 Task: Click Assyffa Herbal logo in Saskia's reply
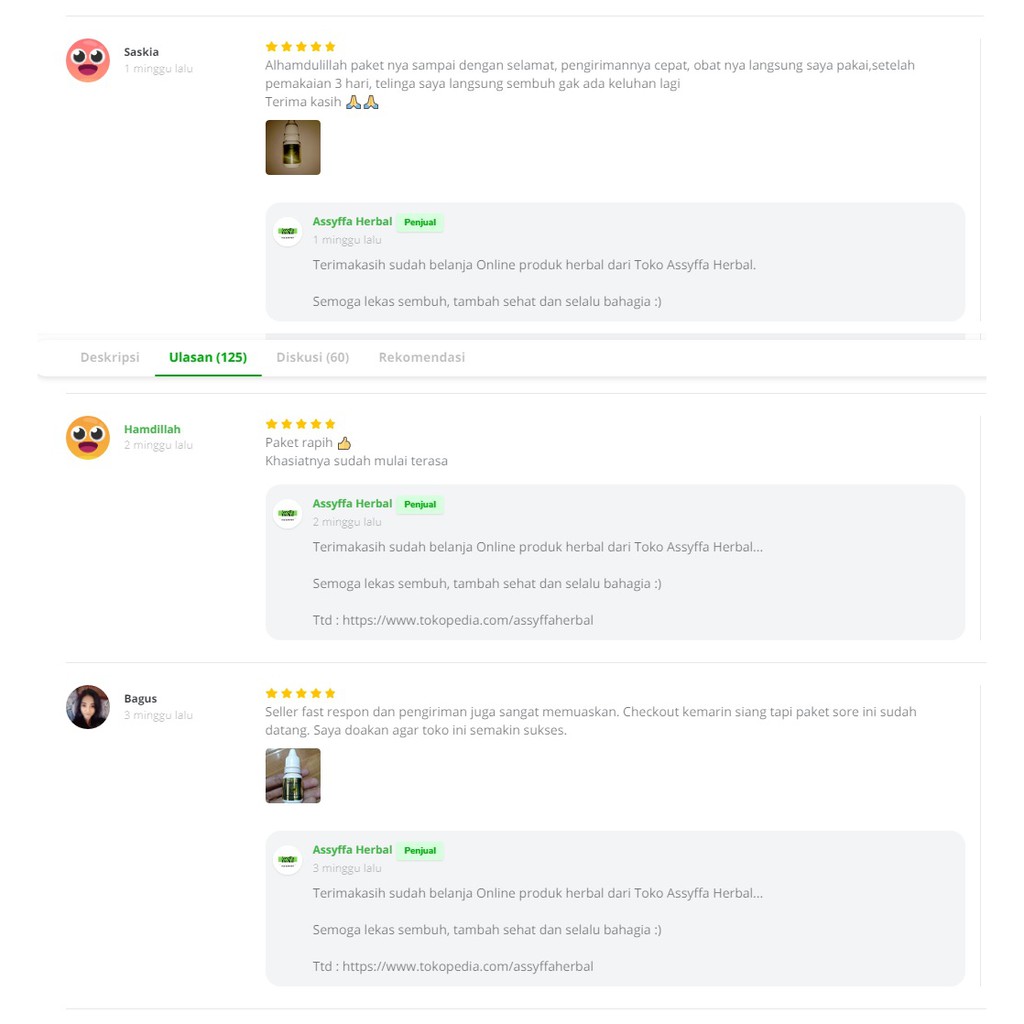click(288, 231)
